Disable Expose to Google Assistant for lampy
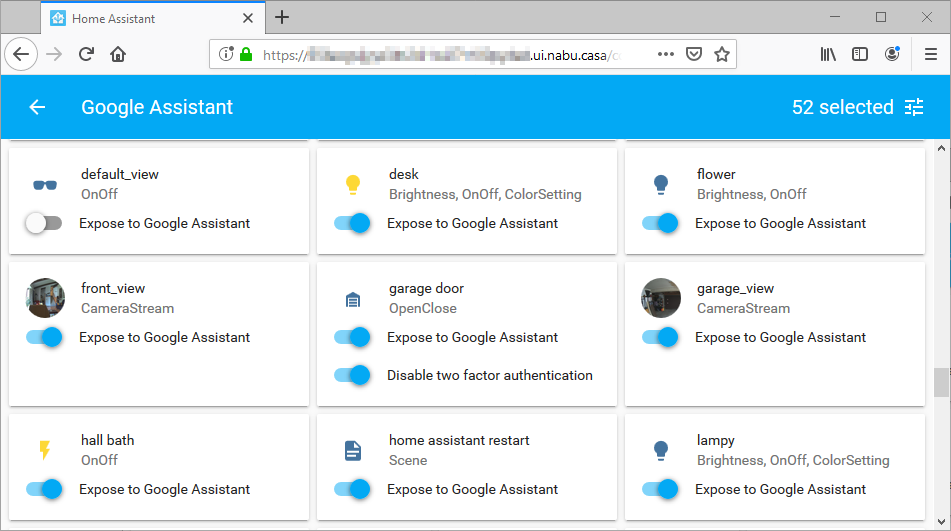Viewport: 951px width, 531px height. (660, 490)
